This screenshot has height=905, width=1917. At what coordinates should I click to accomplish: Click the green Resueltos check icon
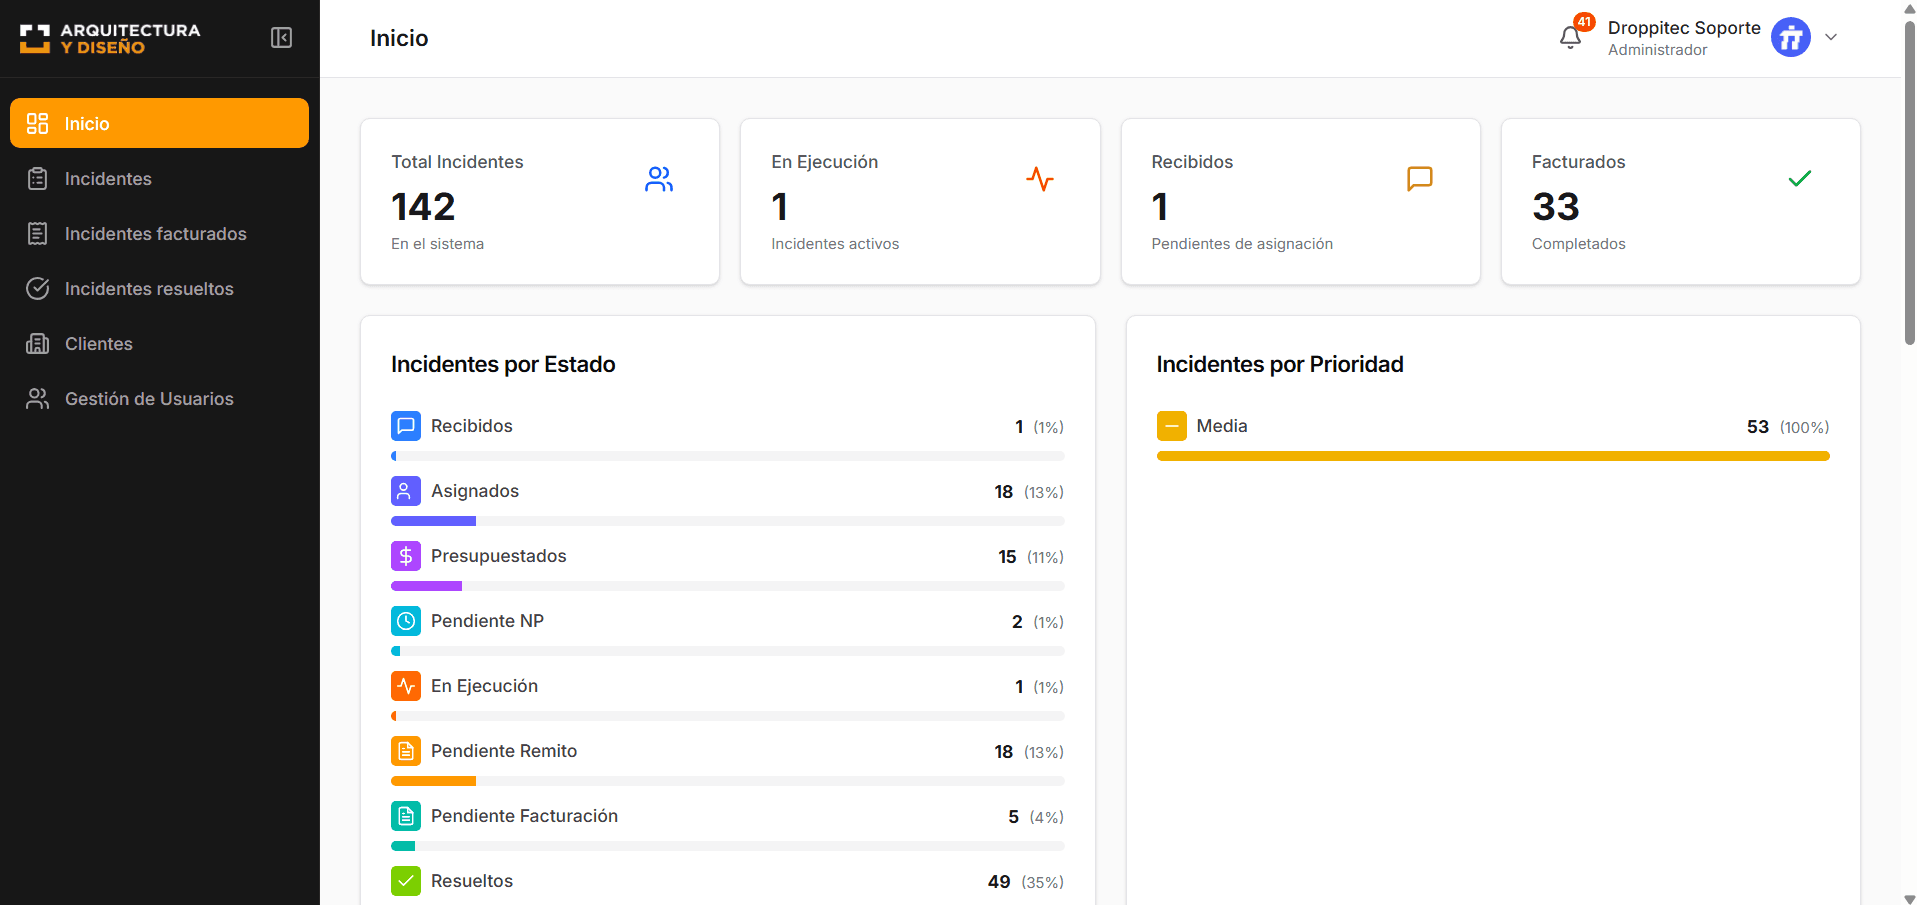(406, 881)
